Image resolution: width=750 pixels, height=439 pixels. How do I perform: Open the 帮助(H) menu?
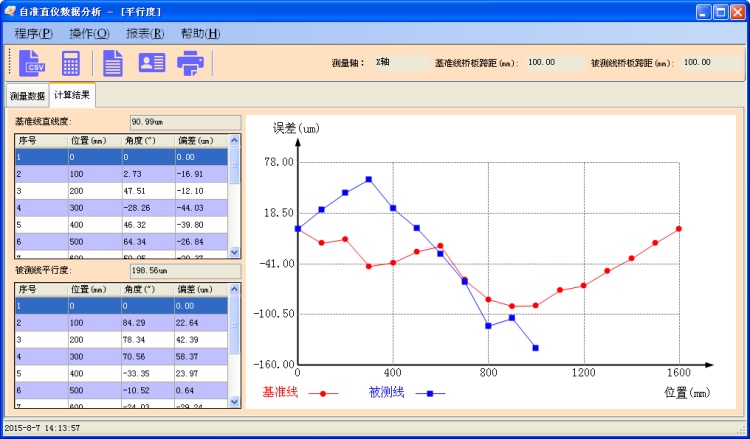coord(200,33)
